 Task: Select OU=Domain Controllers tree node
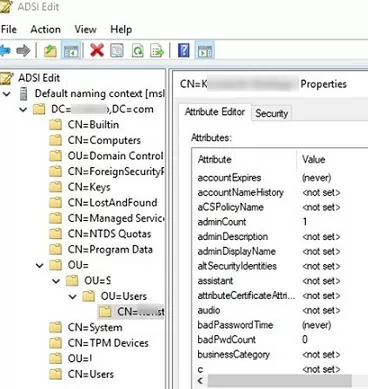coord(115,156)
